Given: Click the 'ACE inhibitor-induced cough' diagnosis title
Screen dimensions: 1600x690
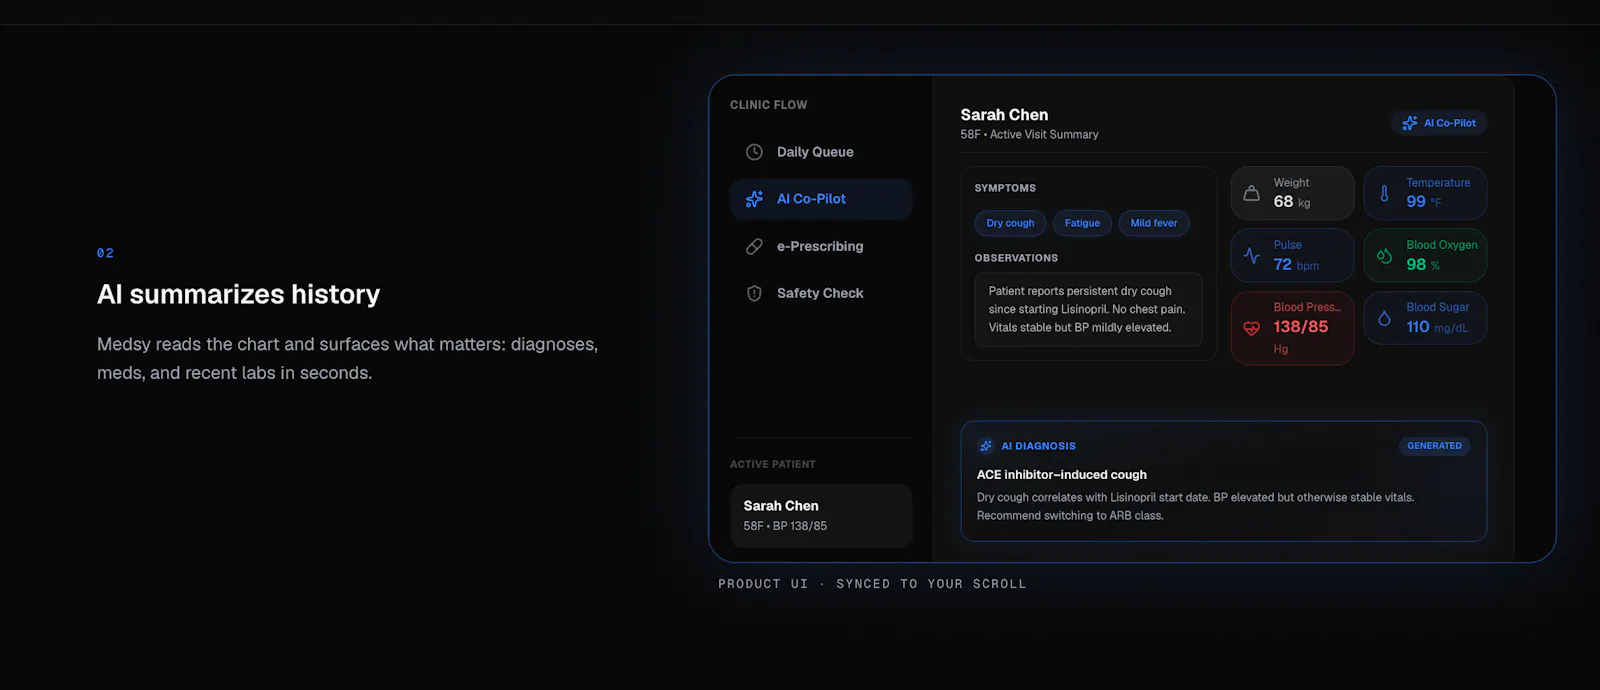Looking at the screenshot, I should 1062,475.
